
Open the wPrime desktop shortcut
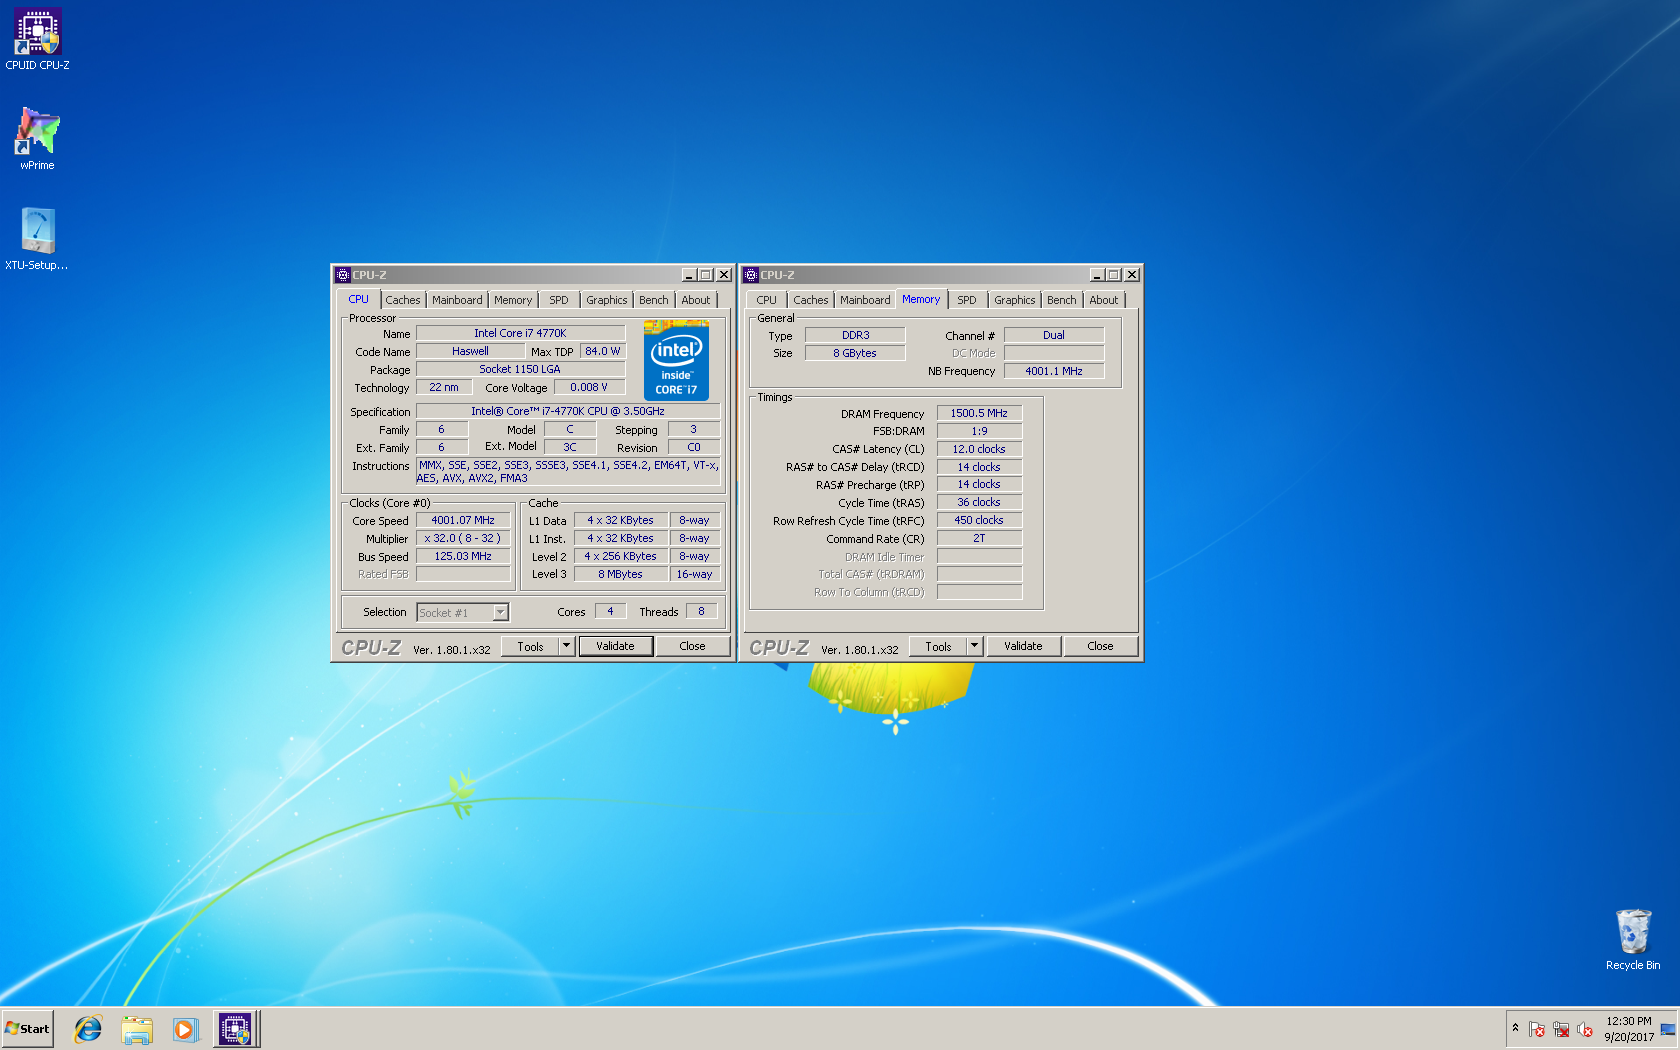tap(37, 139)
